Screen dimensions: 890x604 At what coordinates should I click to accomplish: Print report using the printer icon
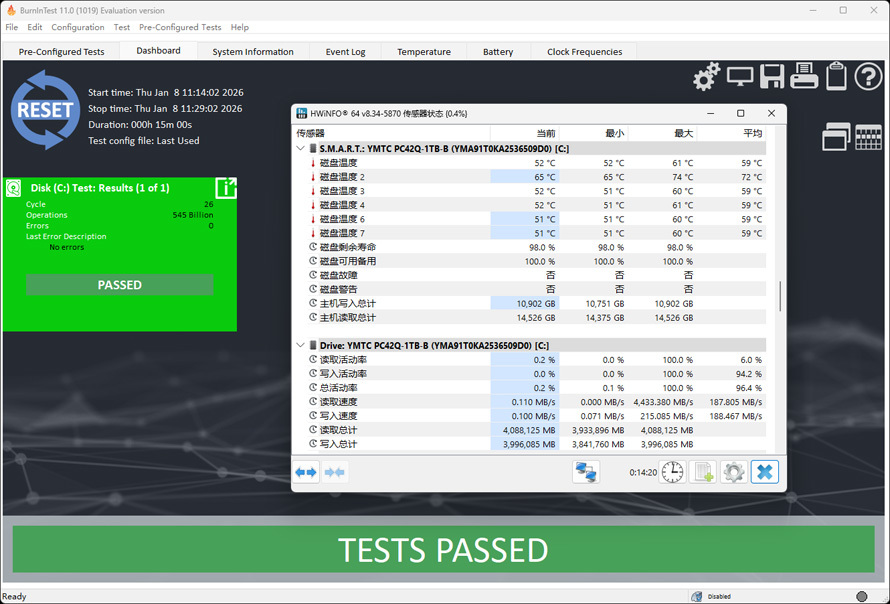tap(804, 76)
